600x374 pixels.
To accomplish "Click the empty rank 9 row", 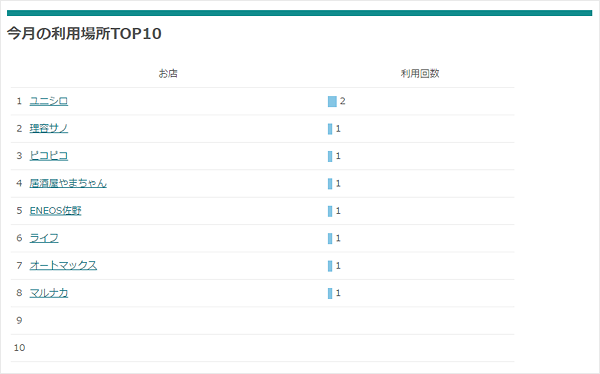I will point(262,320).
